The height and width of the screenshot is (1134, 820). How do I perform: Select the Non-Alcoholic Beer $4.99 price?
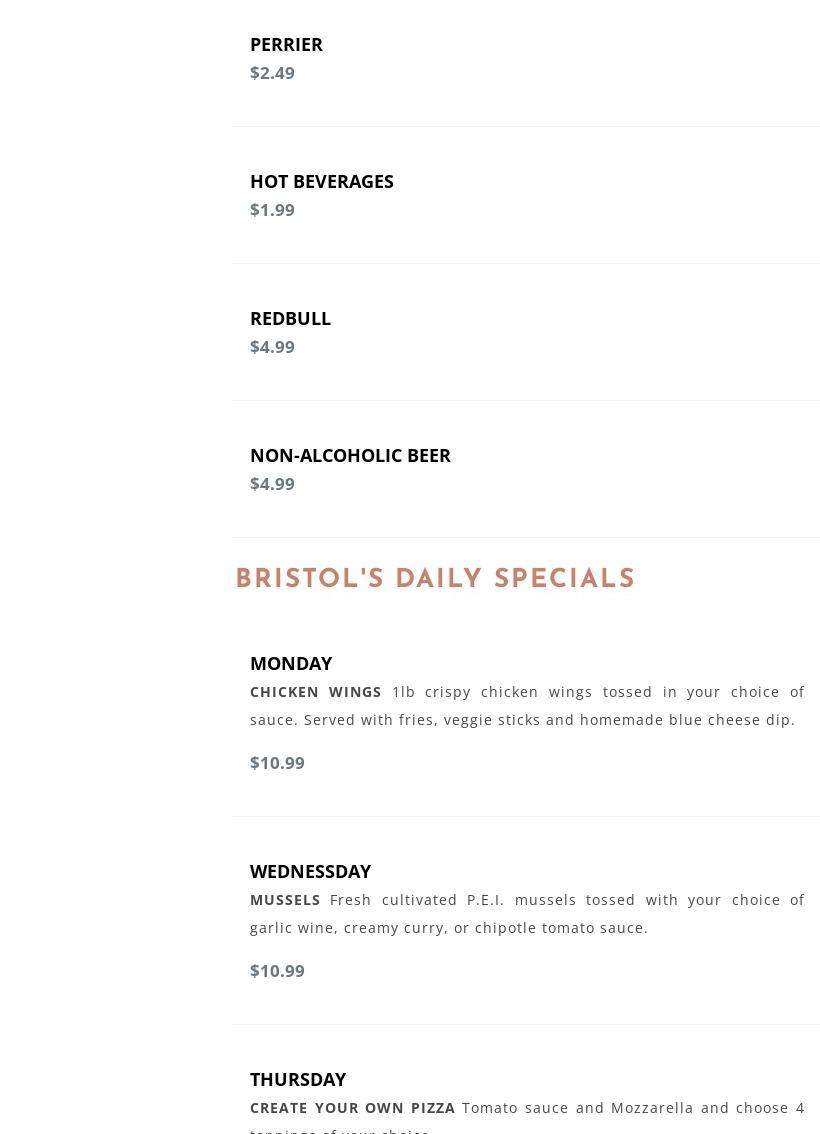272,483
